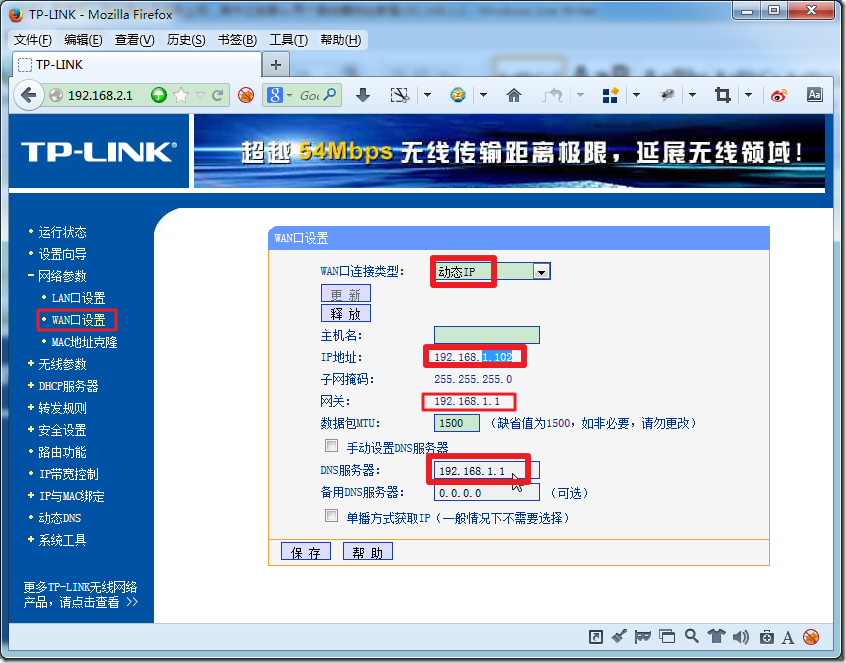This screenshot has width=846, height=663.
Task: Click the badge star toolbar icon
Action: pyautogui.click(x=458, y=95)
